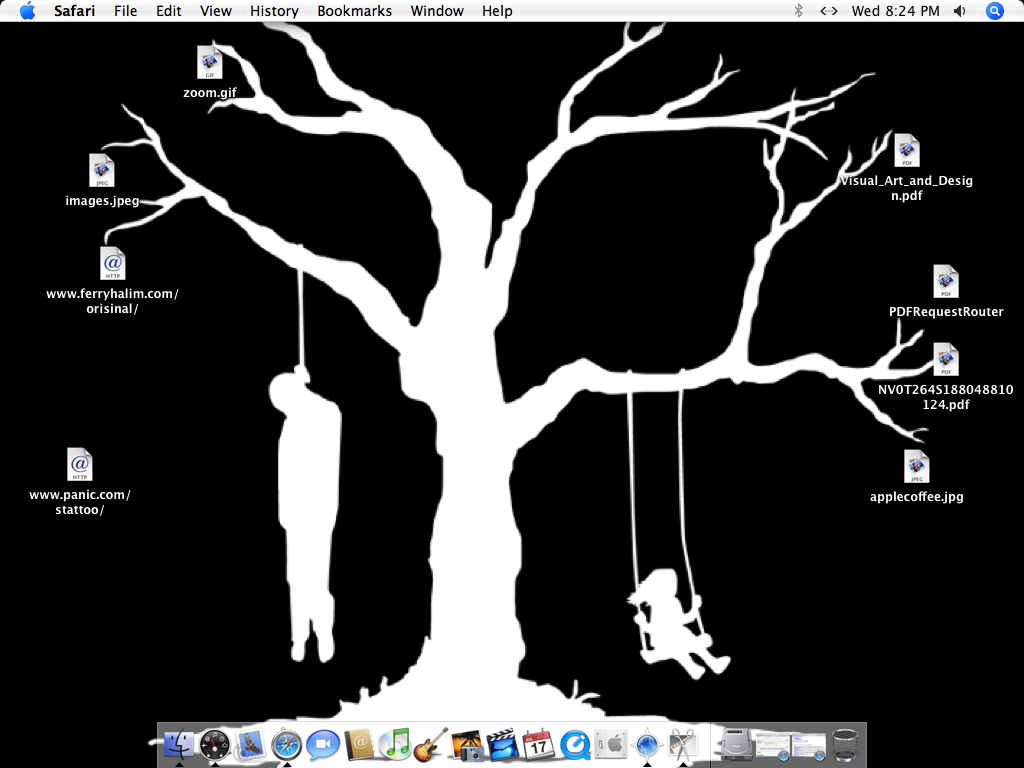The height and width of the screenshot is (768, 1024).
Task: Open Safari's History menu
Action: coord(273,11)
